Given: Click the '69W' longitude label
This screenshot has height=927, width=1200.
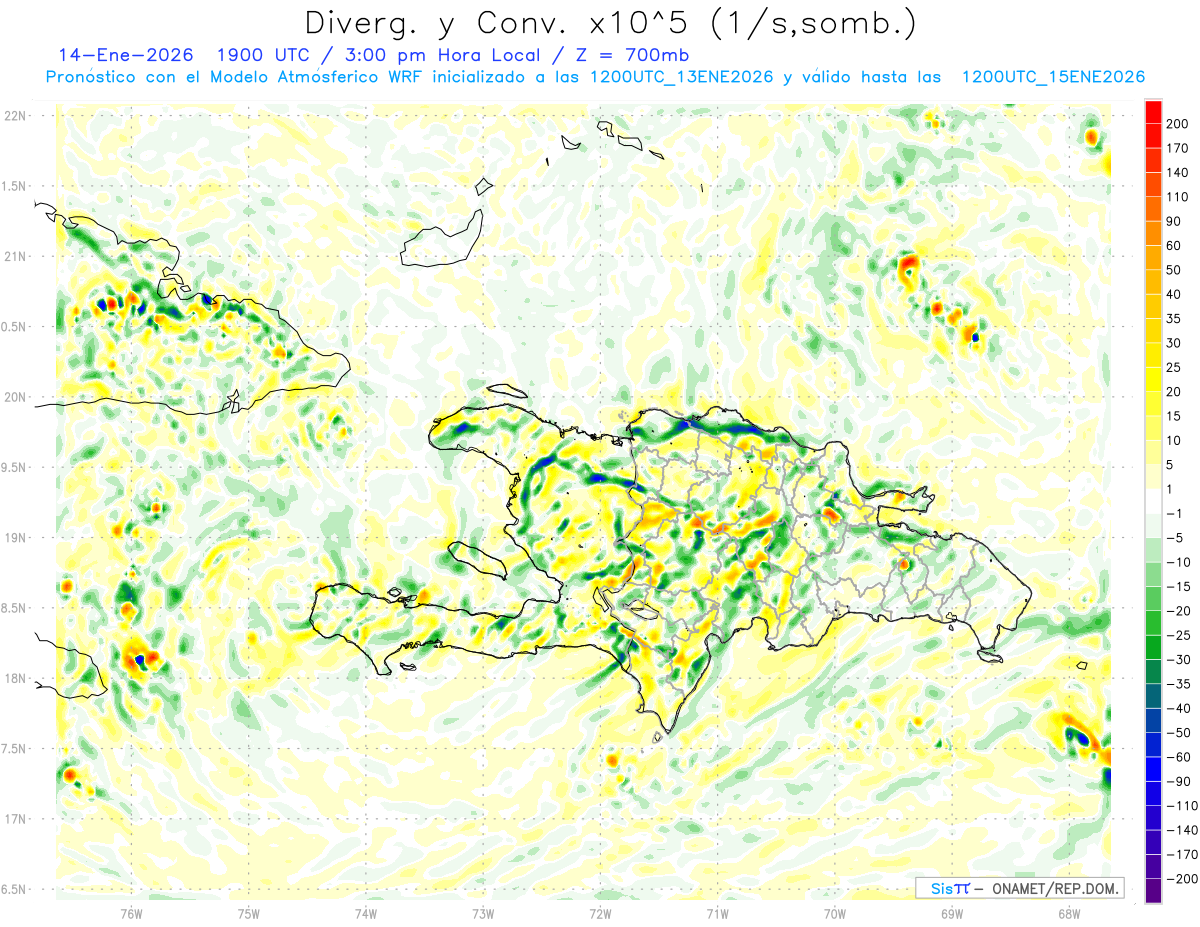Looking at the screenshot, I should pyautogui.click(x=952, y=913).
